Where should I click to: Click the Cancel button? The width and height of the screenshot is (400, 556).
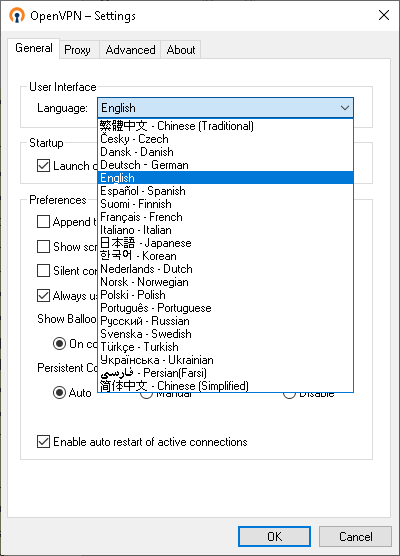click(355, 536)
